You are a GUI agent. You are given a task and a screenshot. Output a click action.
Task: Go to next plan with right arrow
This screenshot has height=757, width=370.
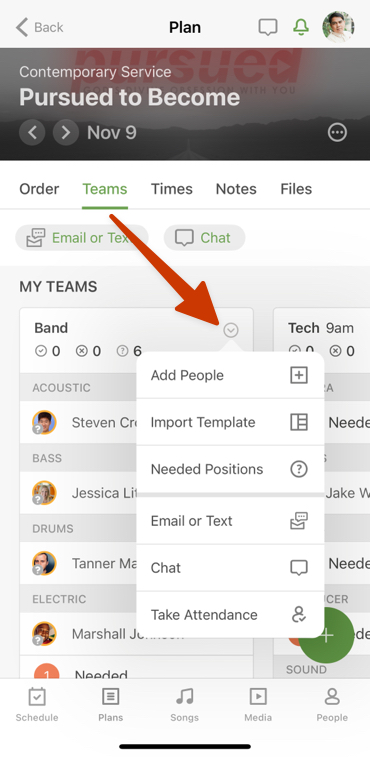66,132
